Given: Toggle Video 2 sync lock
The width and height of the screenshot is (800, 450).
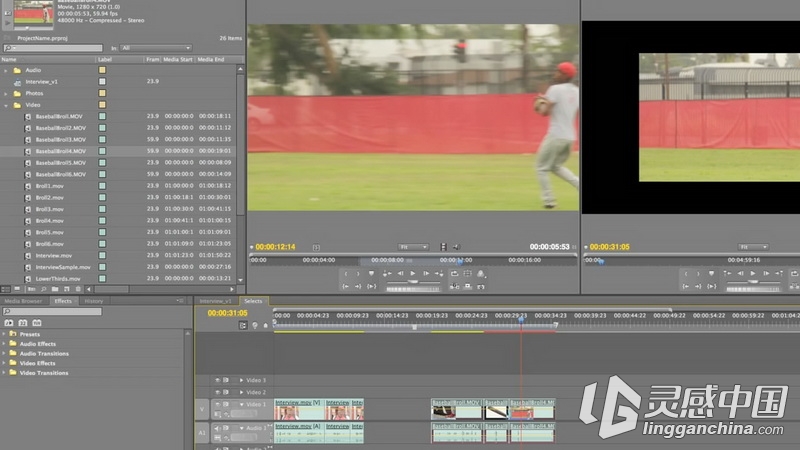Looking at the screenshot, I should 226,392.
